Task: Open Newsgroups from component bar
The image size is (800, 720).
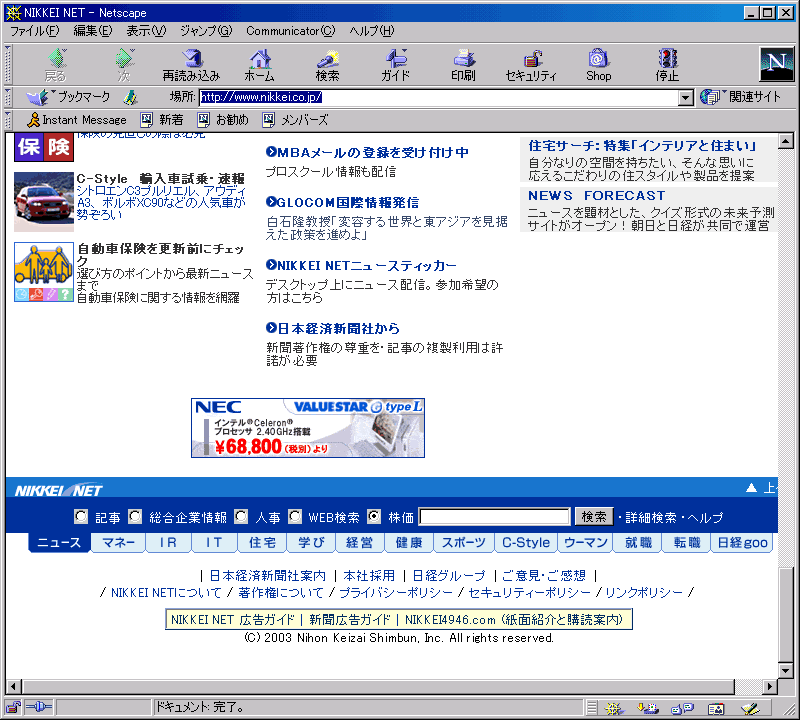Action: tap(682, 708)
